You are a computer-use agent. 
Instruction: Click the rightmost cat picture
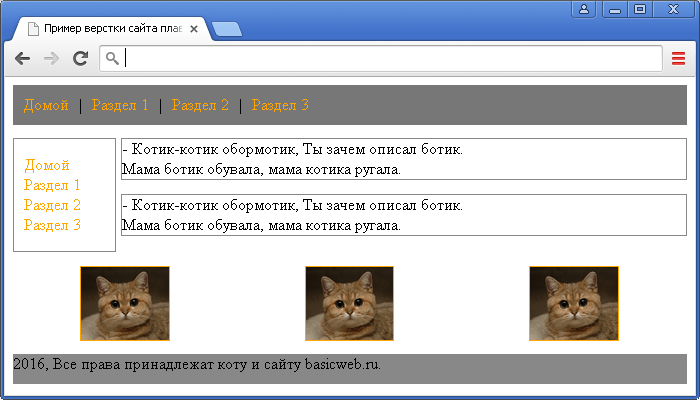(573, 303)
